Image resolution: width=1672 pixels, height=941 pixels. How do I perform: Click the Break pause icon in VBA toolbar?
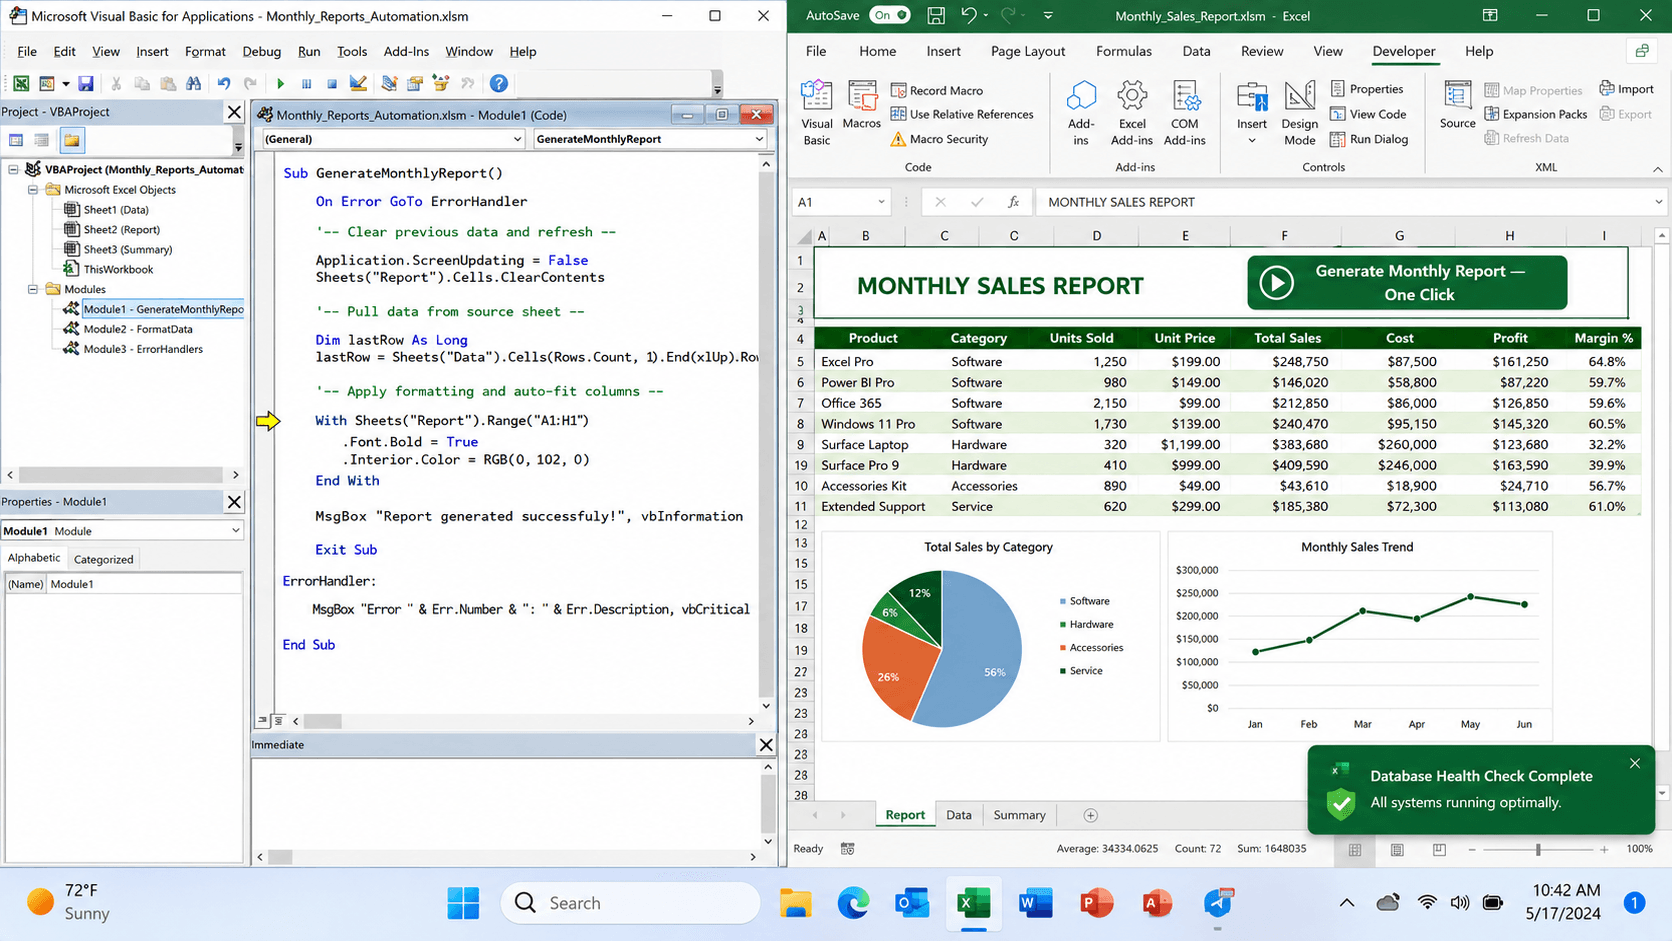click(306, 84)
